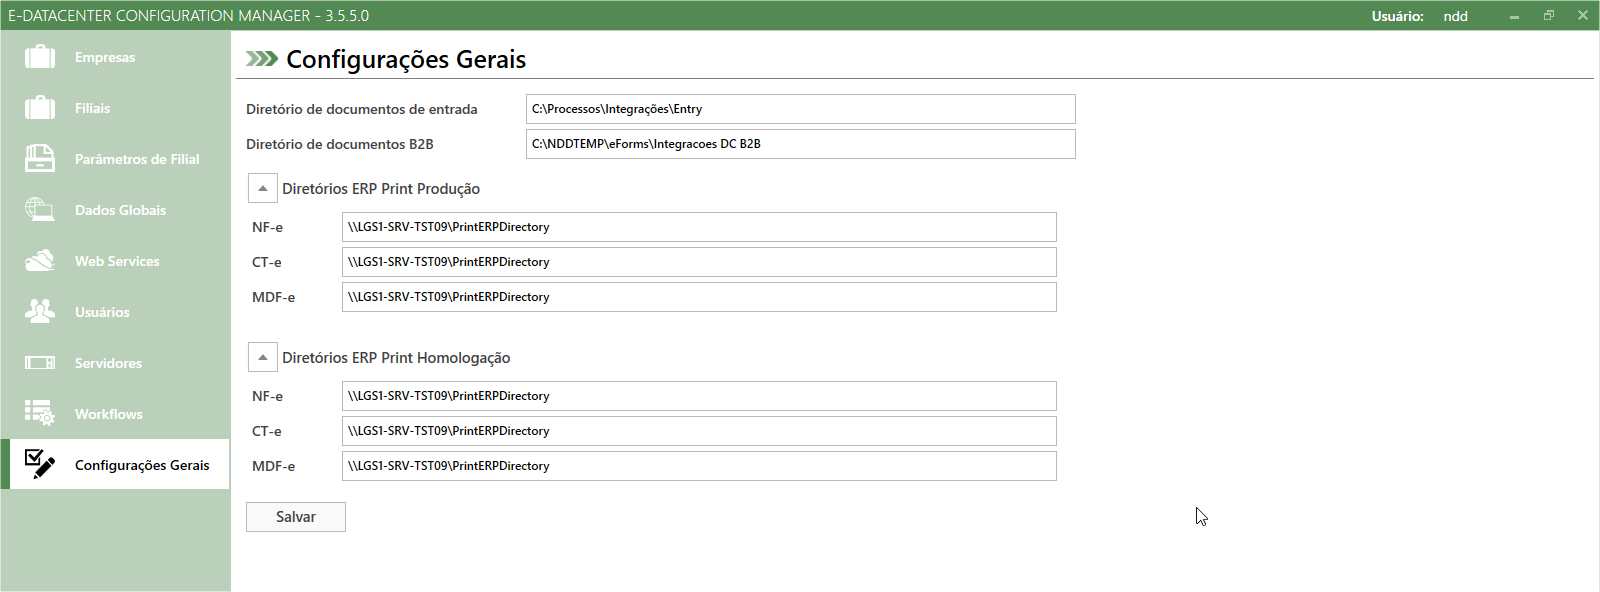
Task: Restore down the window
Action: click(1549, 16)
